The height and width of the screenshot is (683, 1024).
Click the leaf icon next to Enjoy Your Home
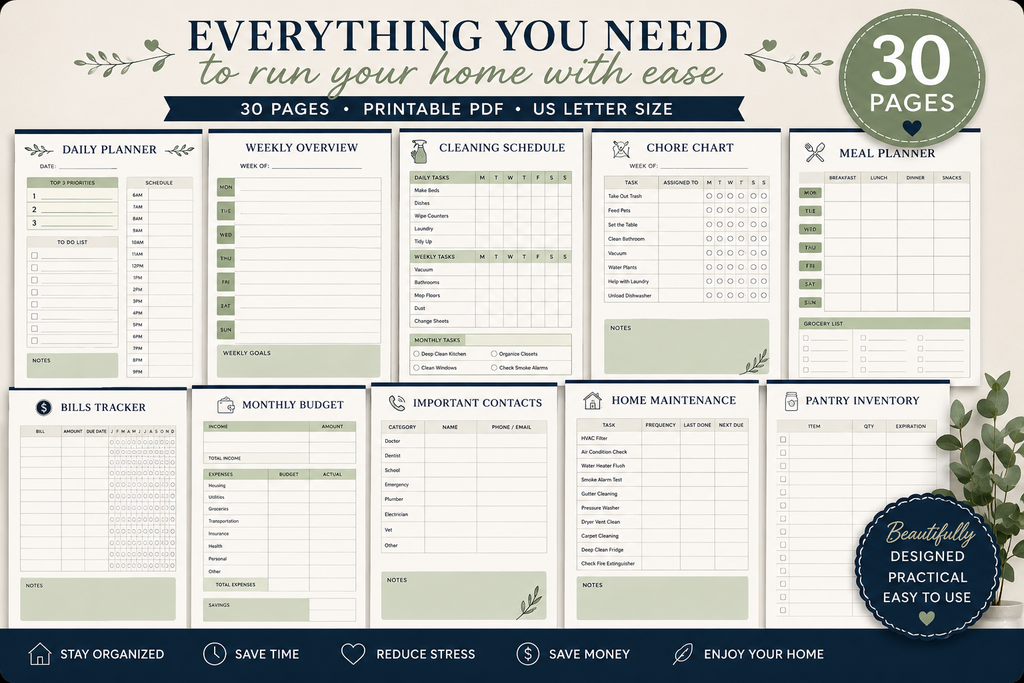(682, 654)
